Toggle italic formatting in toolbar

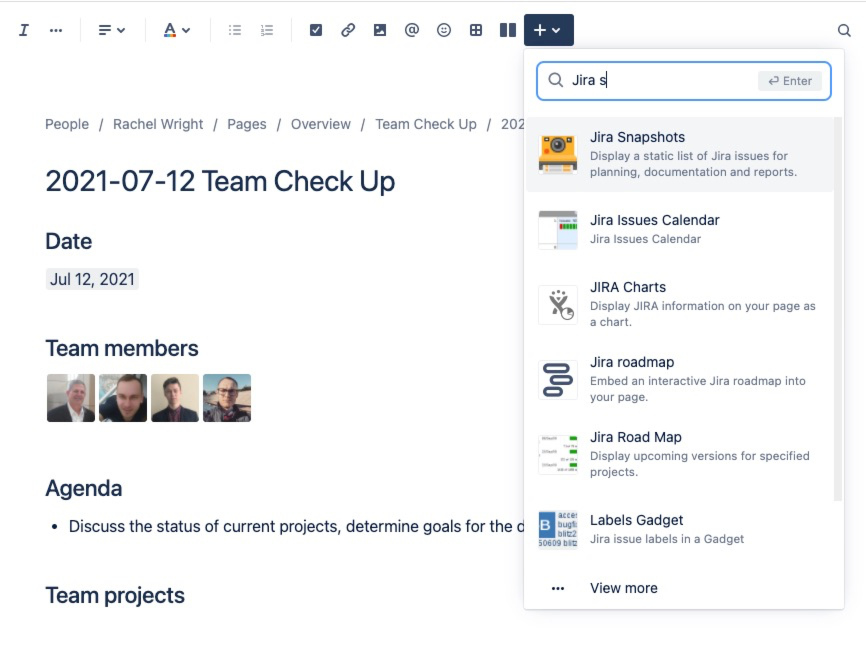pyautogui.click(x=24, y=30)
